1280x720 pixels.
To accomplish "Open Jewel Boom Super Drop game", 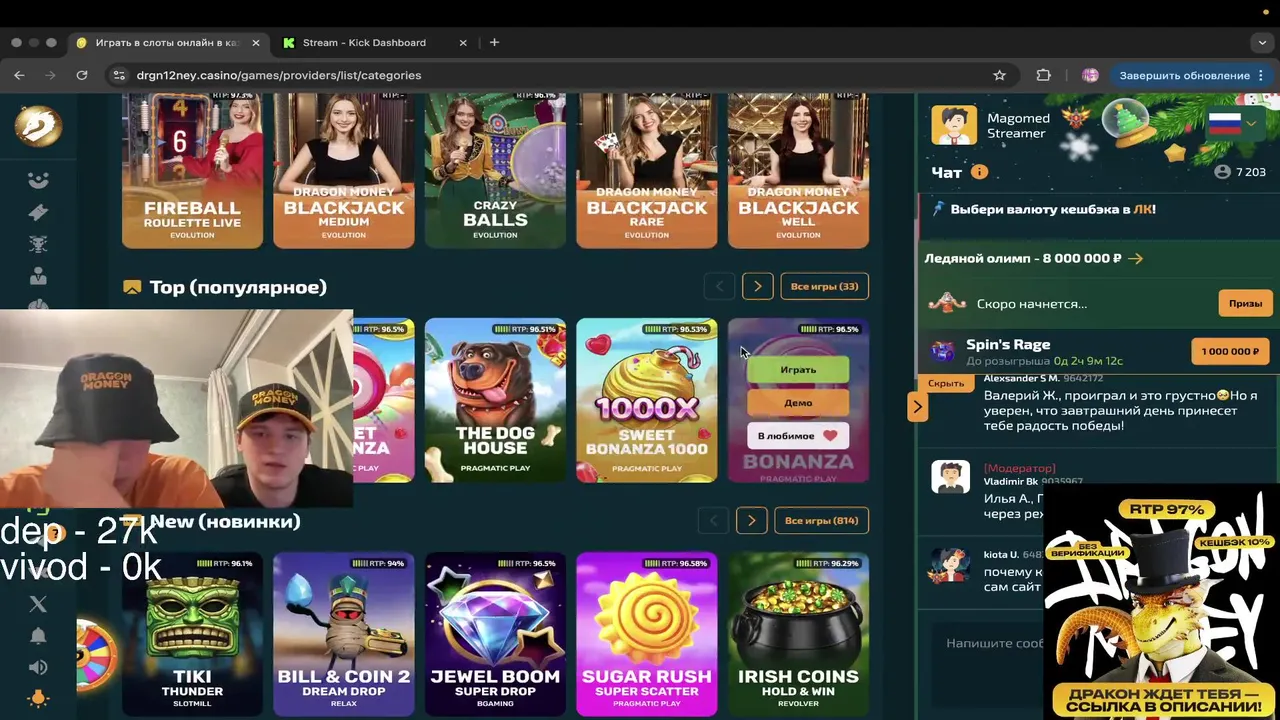I will click(x=495, y=634).
